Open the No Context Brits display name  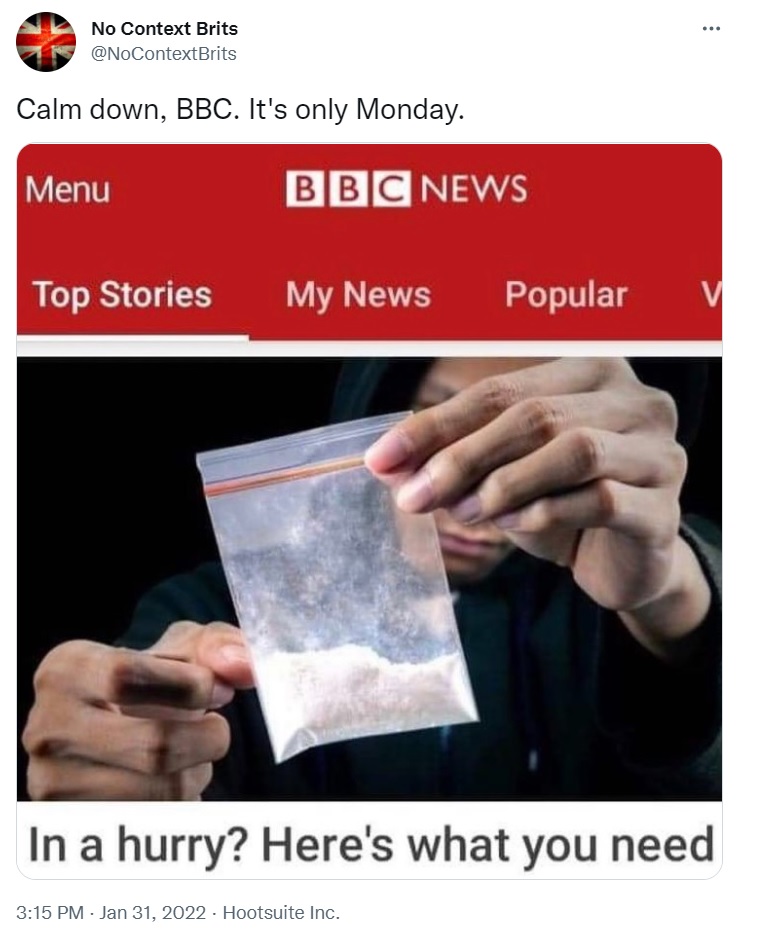coord(164,28)
